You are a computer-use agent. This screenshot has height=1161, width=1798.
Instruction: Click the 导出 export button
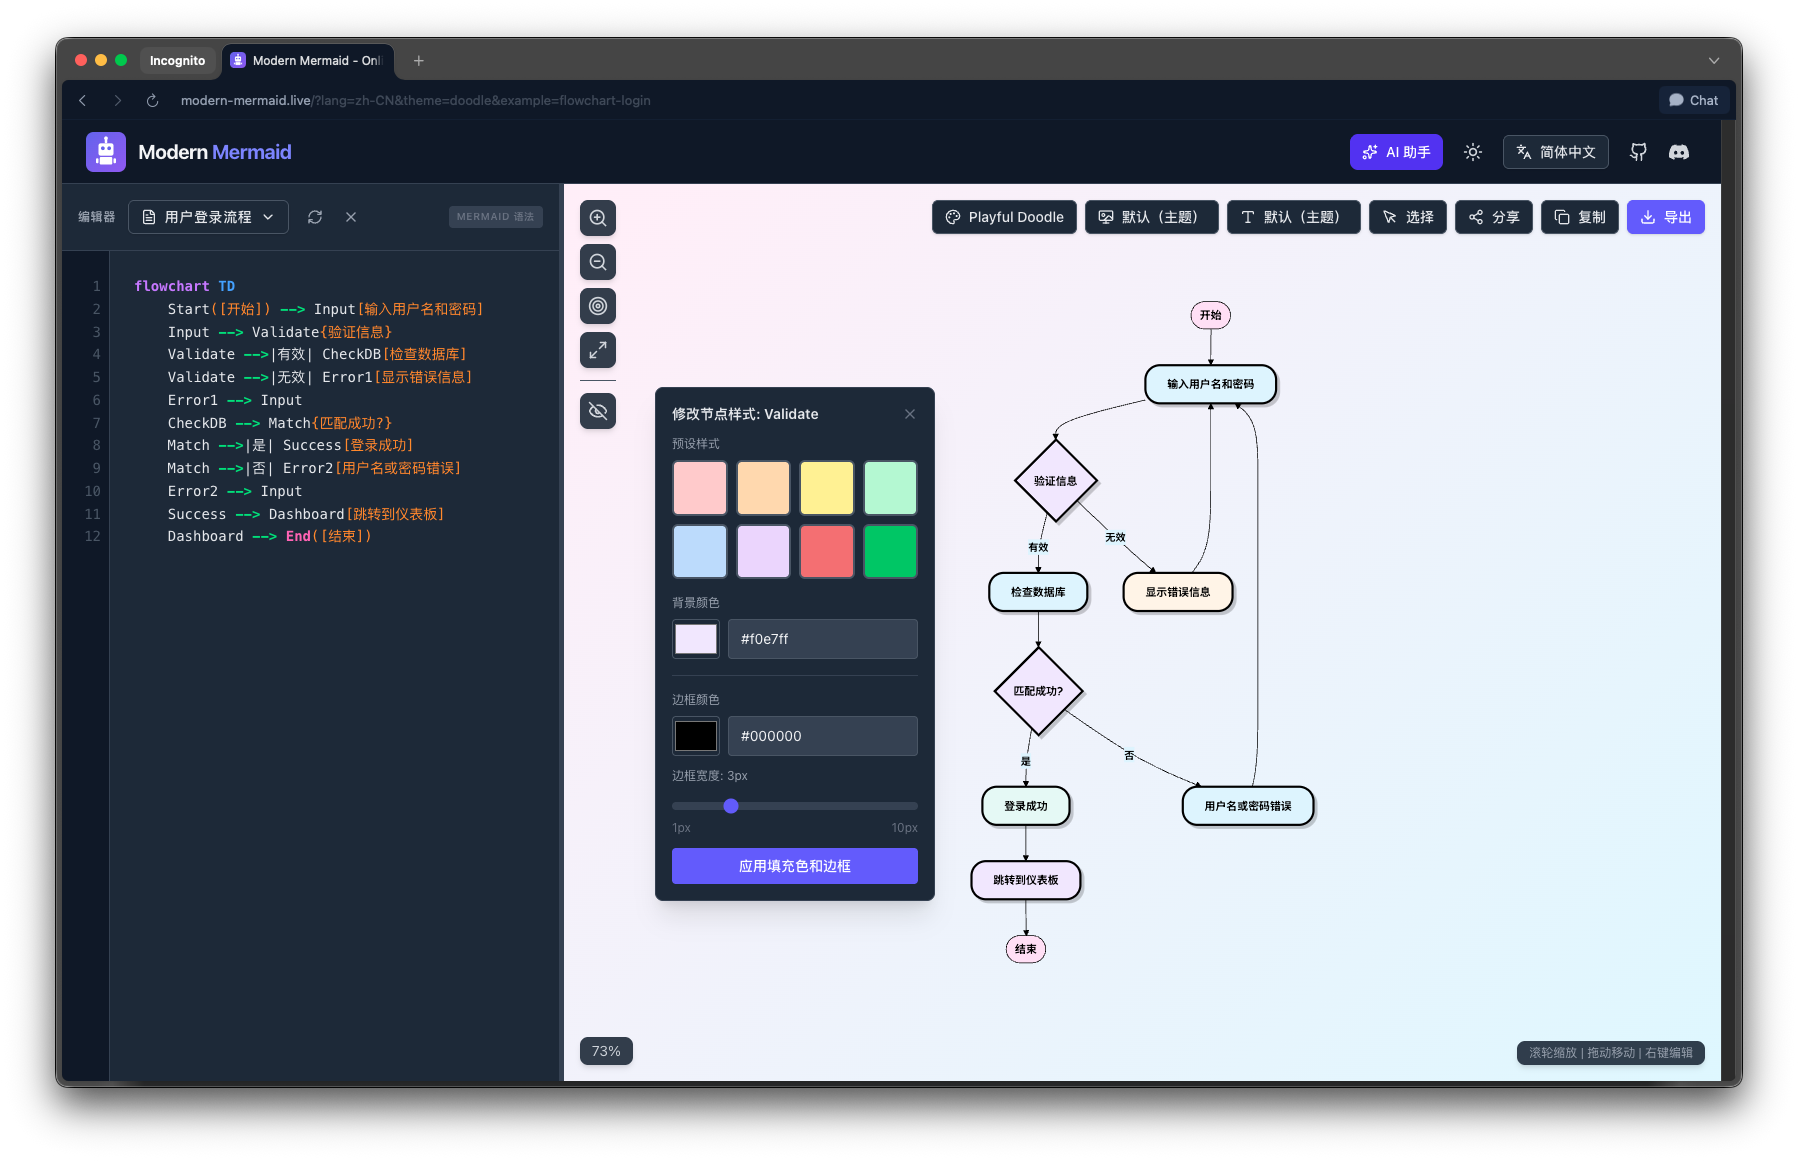pos(1665,217)
